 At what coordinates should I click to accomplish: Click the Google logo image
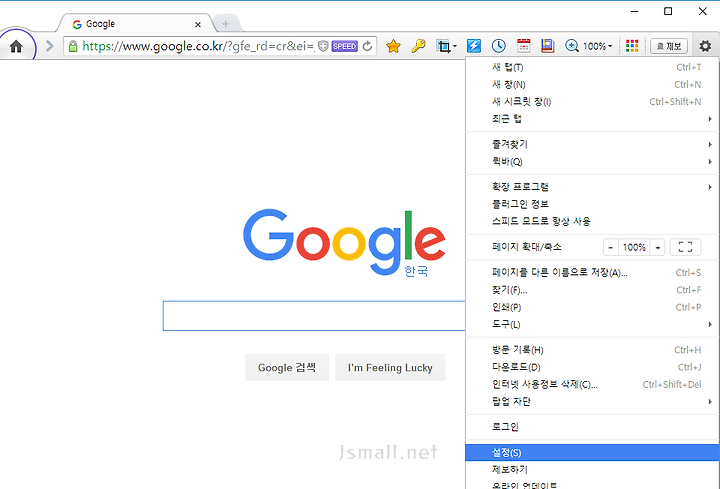tap(344, 242)
